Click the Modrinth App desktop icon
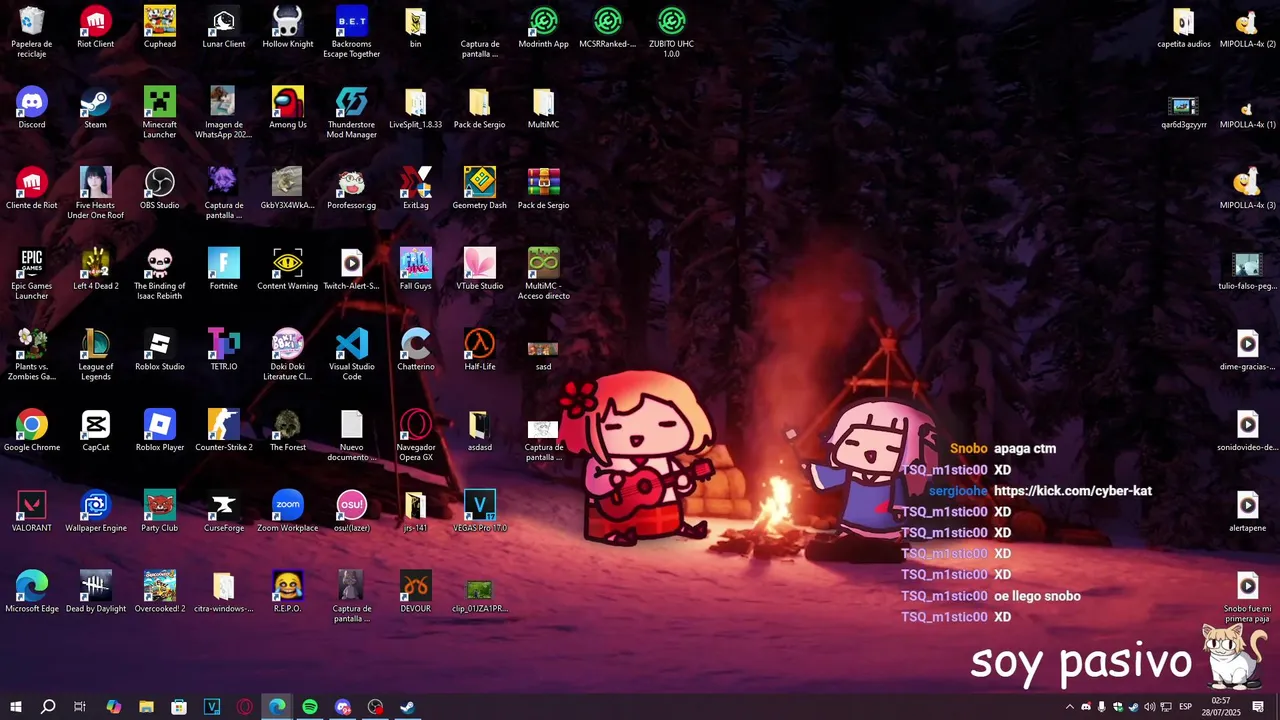 pos(544,27)
